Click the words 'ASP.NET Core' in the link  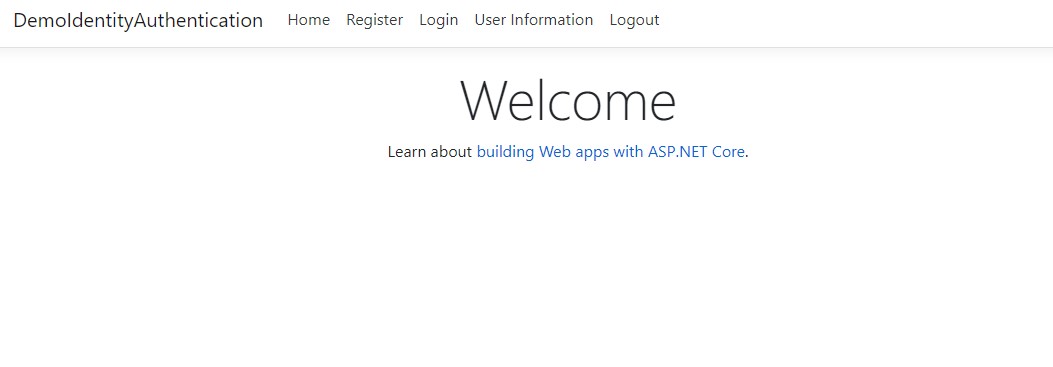696,152
